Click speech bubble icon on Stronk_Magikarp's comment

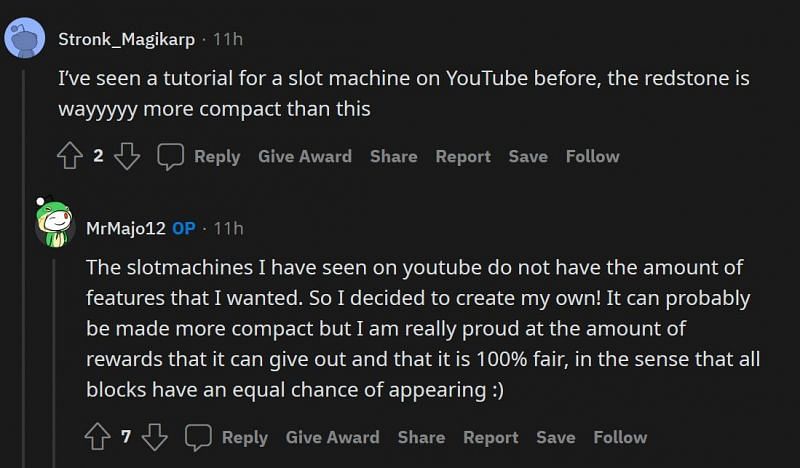pyautogui.click(x=171, y=156)
